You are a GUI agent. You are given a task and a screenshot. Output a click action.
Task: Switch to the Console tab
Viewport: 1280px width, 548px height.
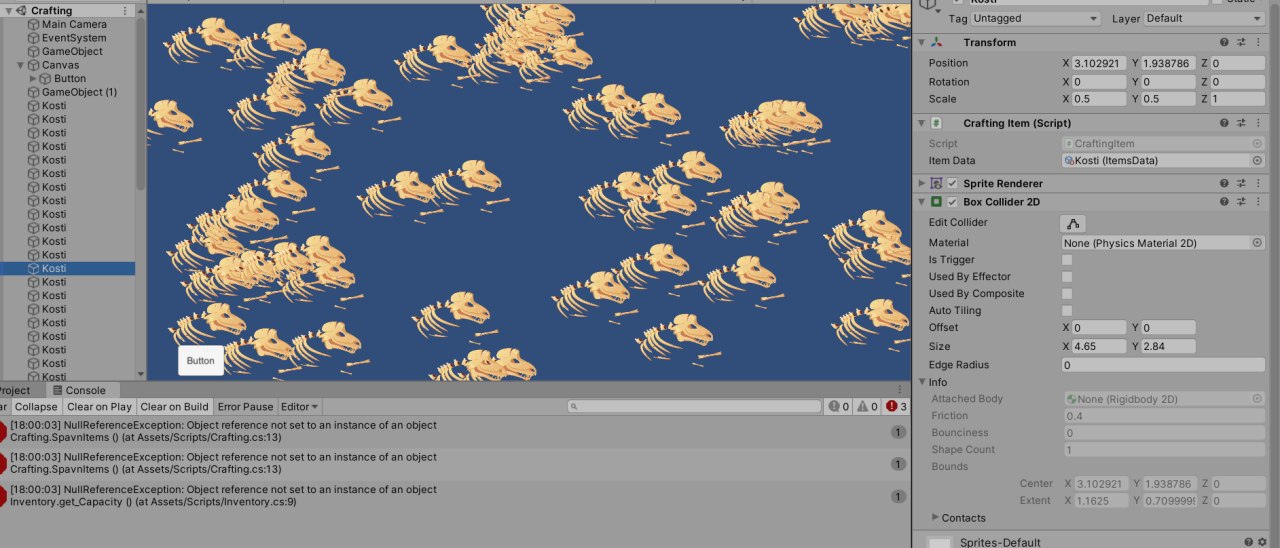pos(85,391)
